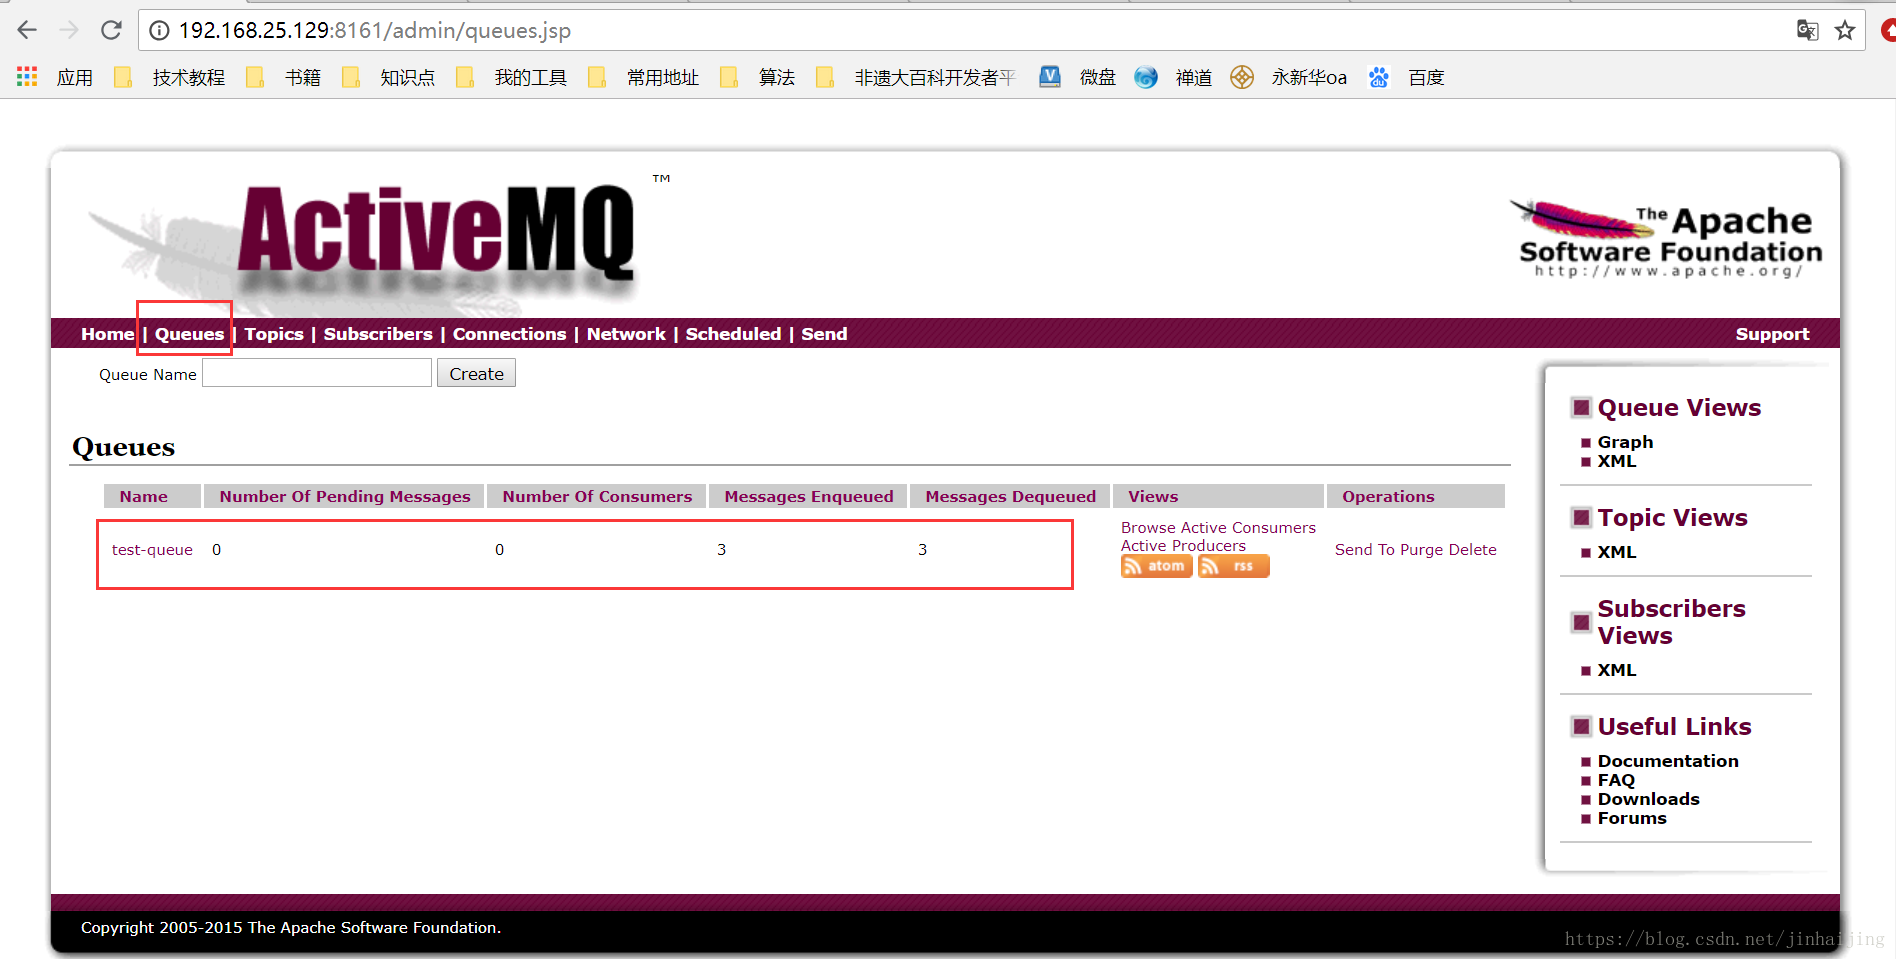Screen dimensions: 1896x959
Task: Open the 常用地址 bookmark folder
Action: tap(643, 77)
